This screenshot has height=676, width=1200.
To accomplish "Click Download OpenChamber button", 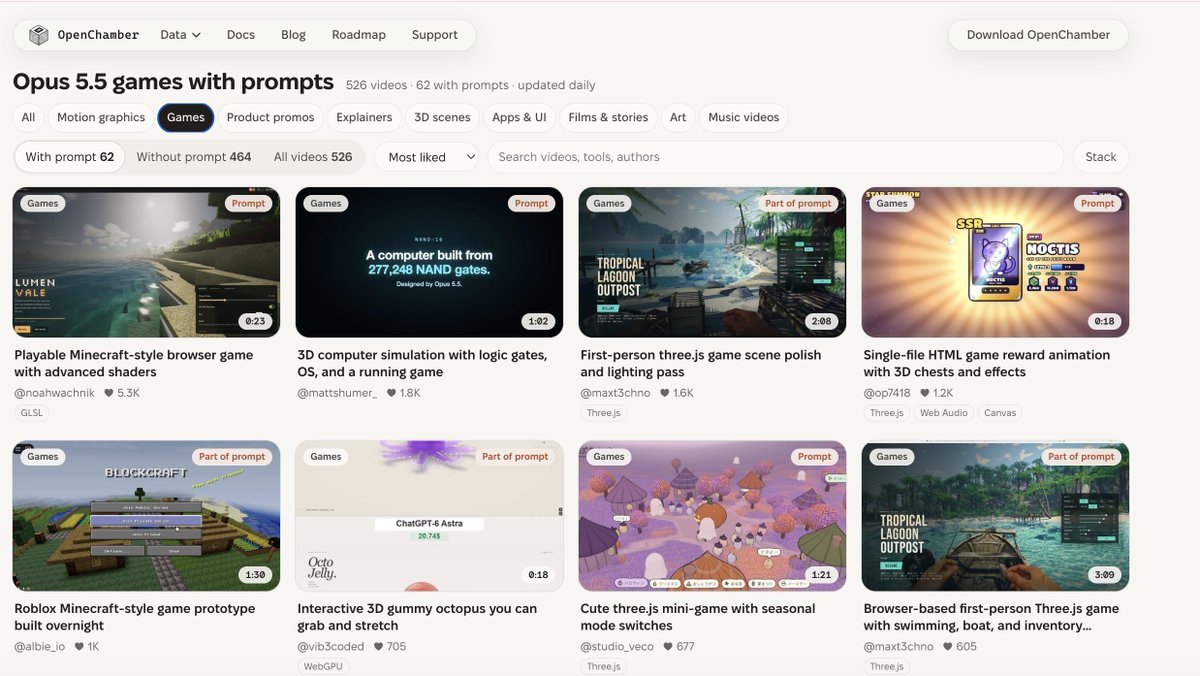I will (x=1038, y=35).
